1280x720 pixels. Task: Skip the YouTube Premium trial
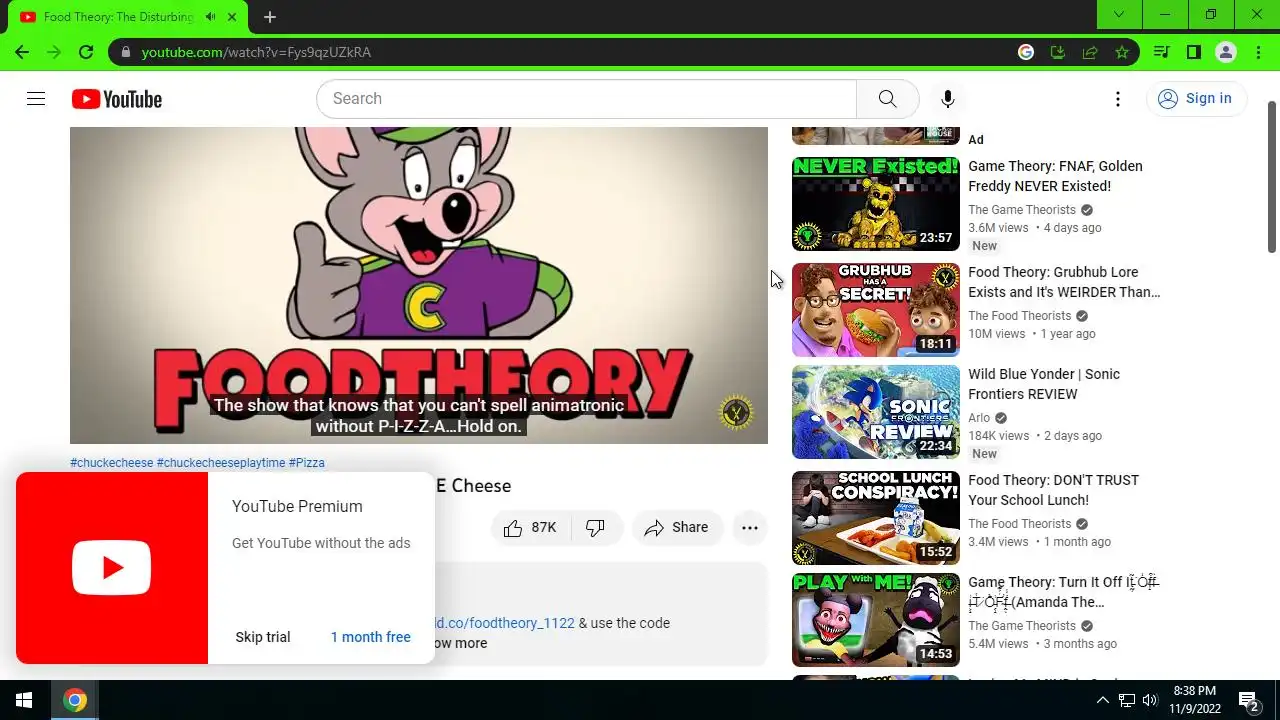click(263, 637)
